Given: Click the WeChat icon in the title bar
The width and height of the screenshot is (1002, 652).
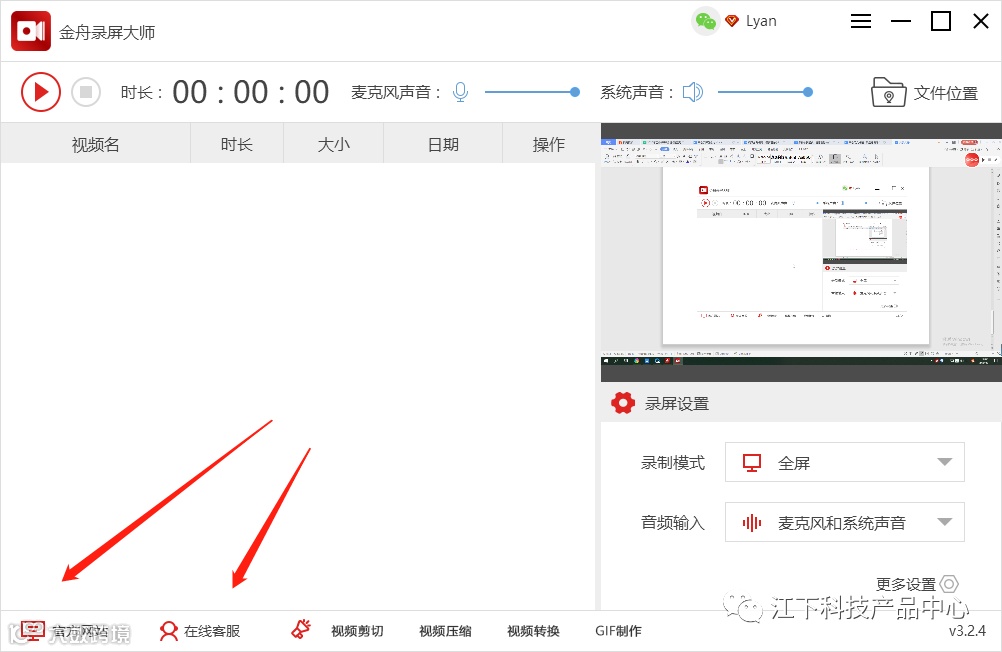Looking at the screenshot, I should point(705,22).
